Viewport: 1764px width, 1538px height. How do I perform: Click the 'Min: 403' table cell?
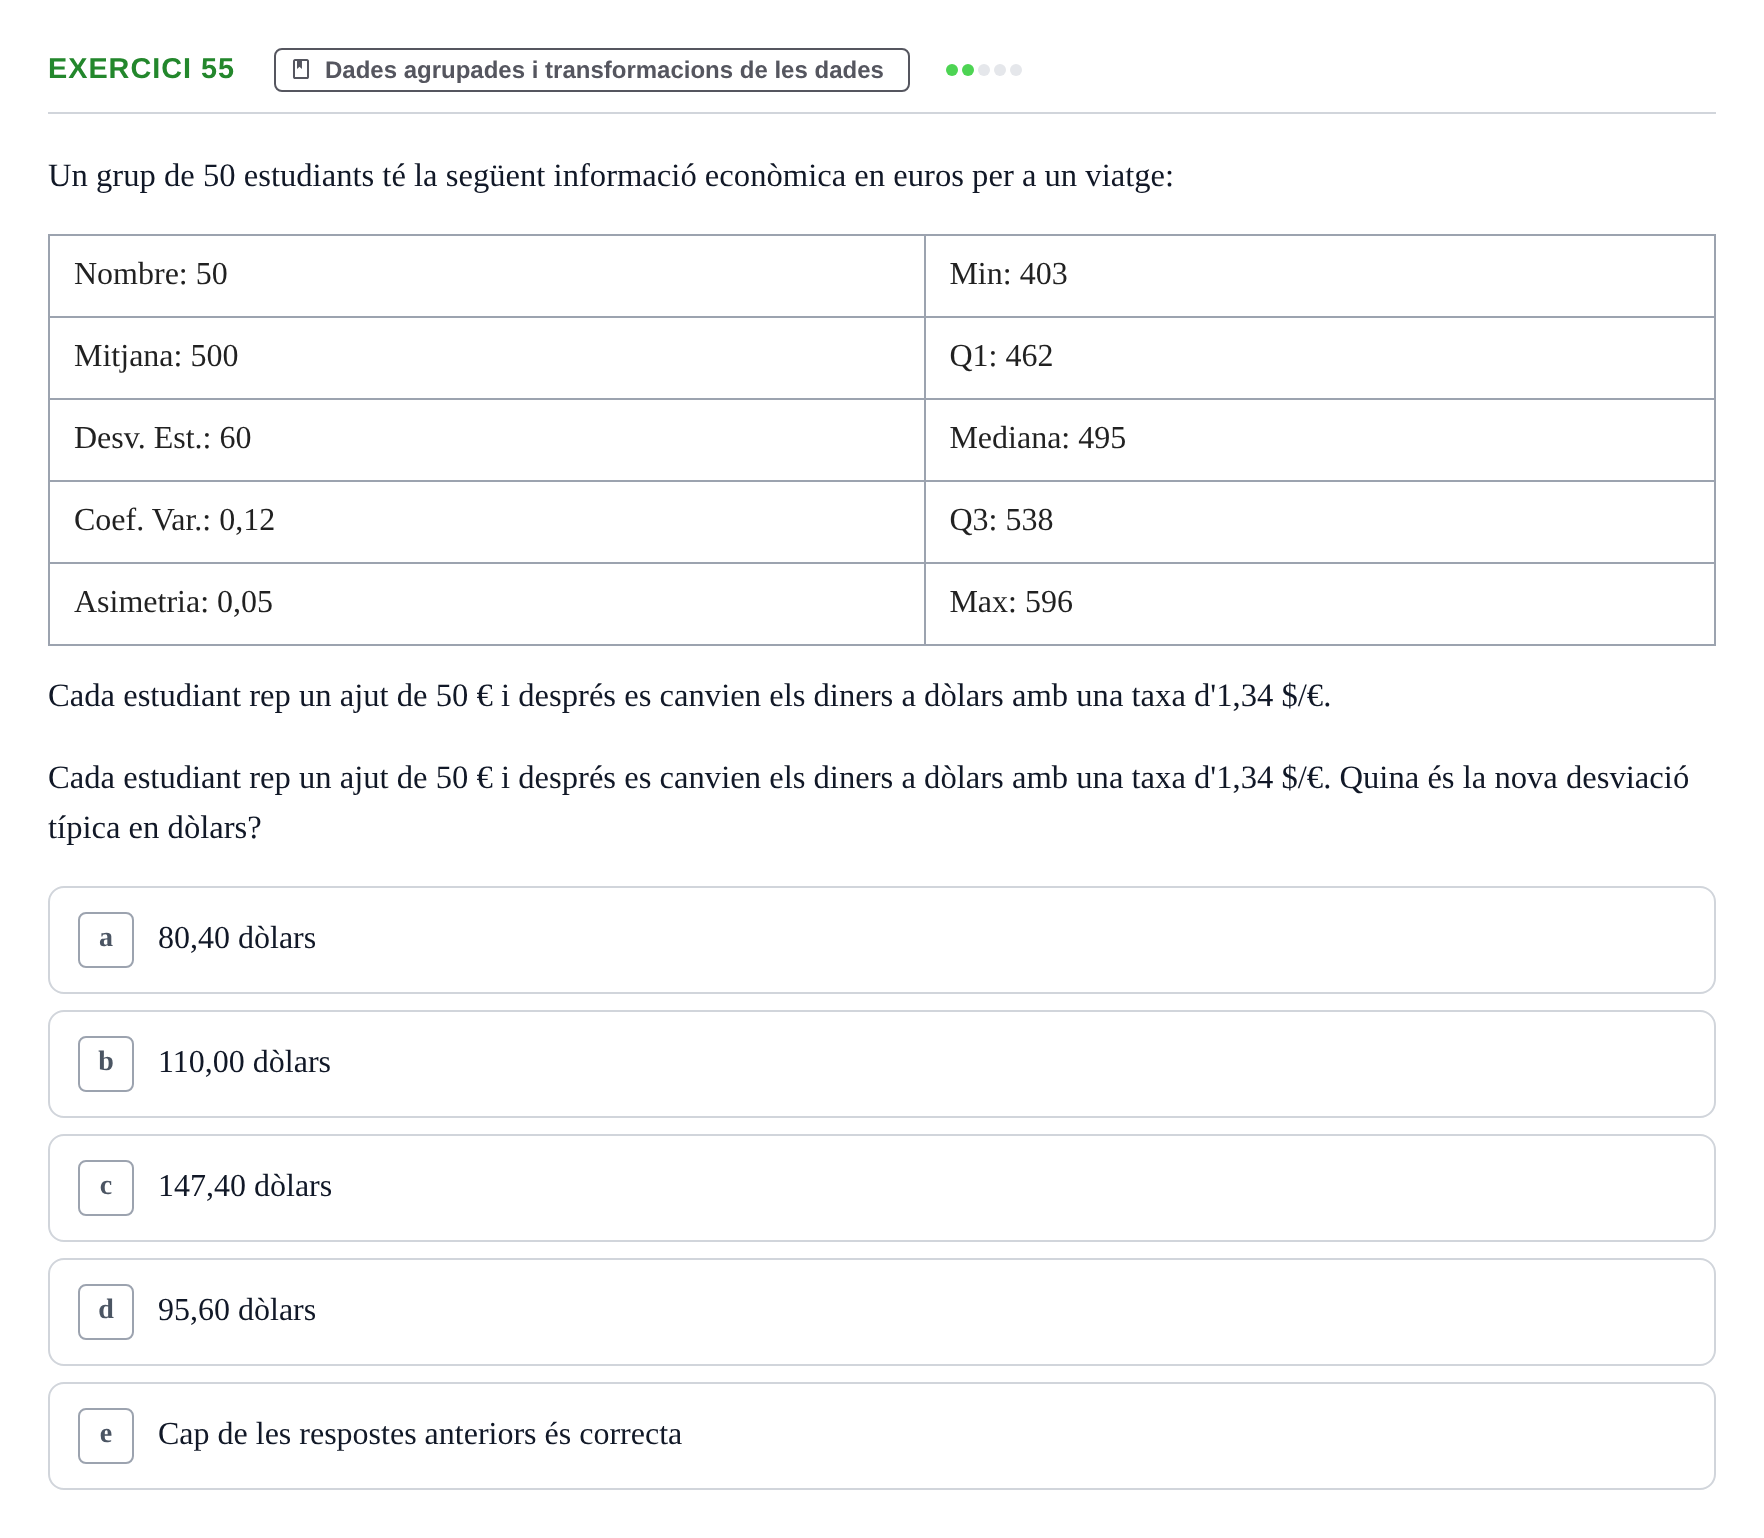pos(1320,276)
